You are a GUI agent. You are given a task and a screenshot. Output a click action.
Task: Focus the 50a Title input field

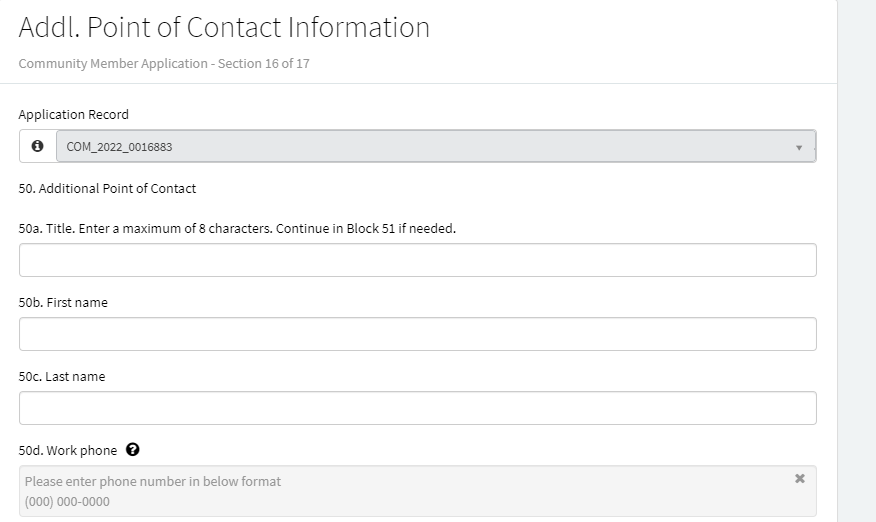[417, 260]
